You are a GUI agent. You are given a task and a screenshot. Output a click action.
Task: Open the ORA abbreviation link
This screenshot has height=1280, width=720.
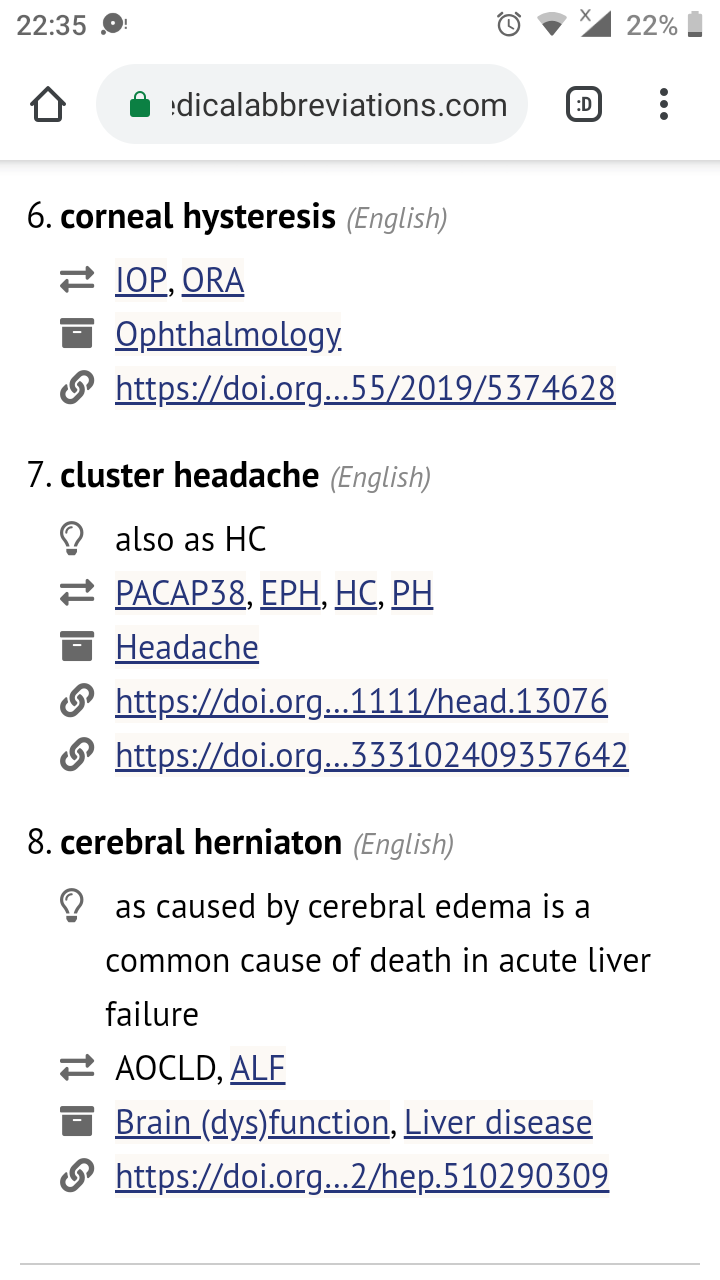[213, 281]
